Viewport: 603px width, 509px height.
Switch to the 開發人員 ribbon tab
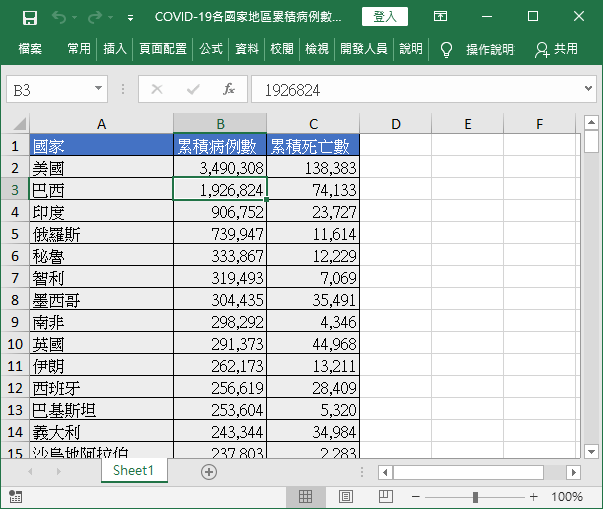(x=364, y=49)
